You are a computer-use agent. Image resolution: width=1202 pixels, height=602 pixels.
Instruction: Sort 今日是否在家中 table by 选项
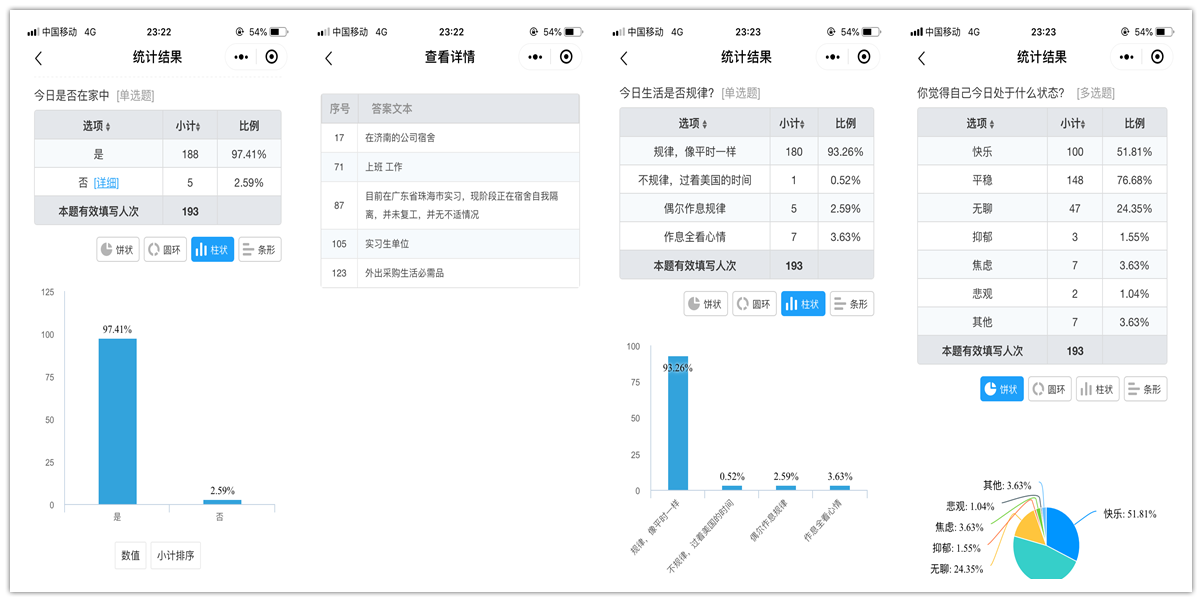coord(98,126)
